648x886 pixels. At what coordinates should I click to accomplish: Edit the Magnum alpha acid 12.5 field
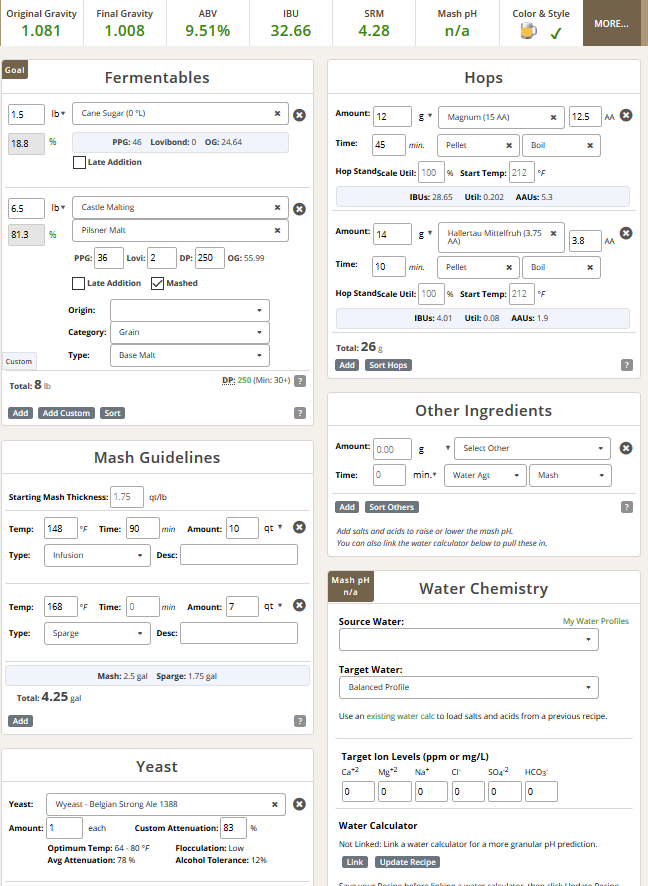tap(585, 116)
